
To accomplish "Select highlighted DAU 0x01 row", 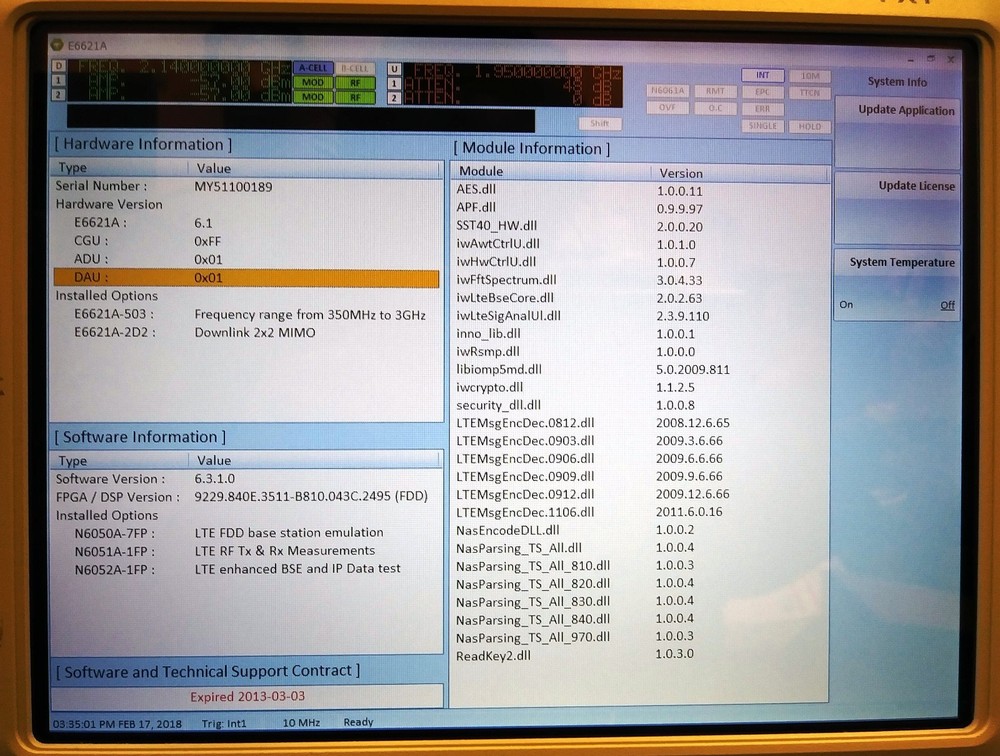I will [247, 278].
